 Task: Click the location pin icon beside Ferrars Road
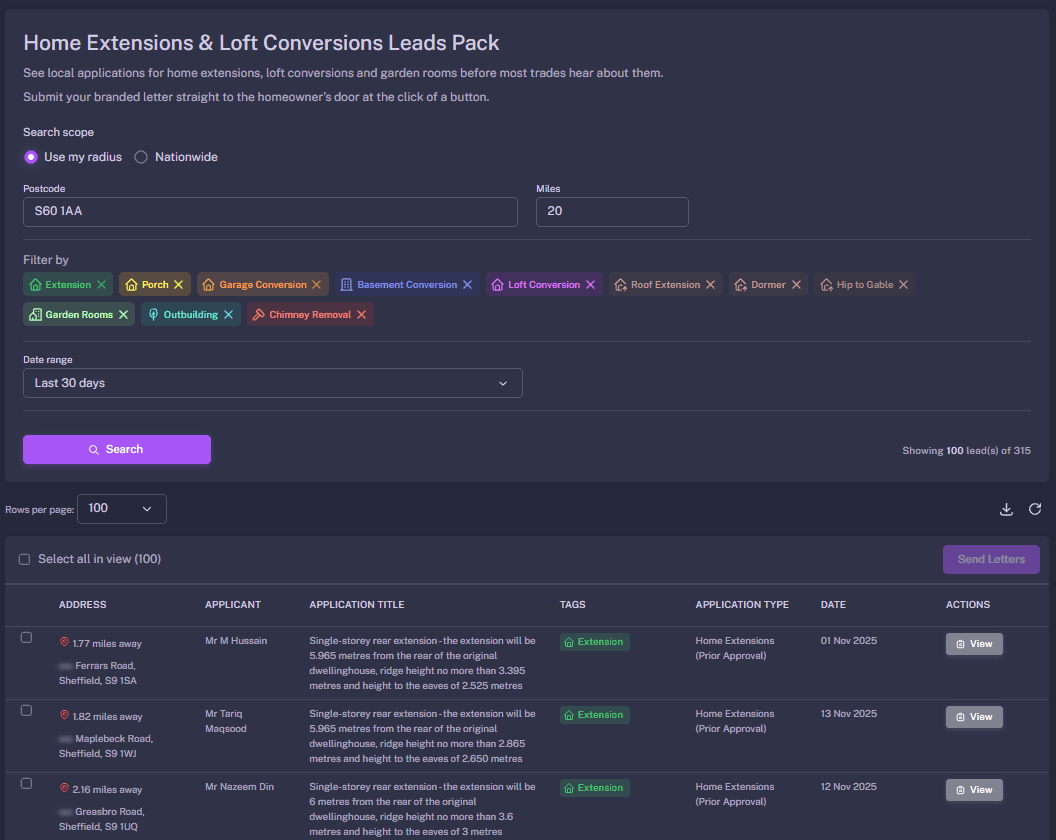(x=62, y=643)
